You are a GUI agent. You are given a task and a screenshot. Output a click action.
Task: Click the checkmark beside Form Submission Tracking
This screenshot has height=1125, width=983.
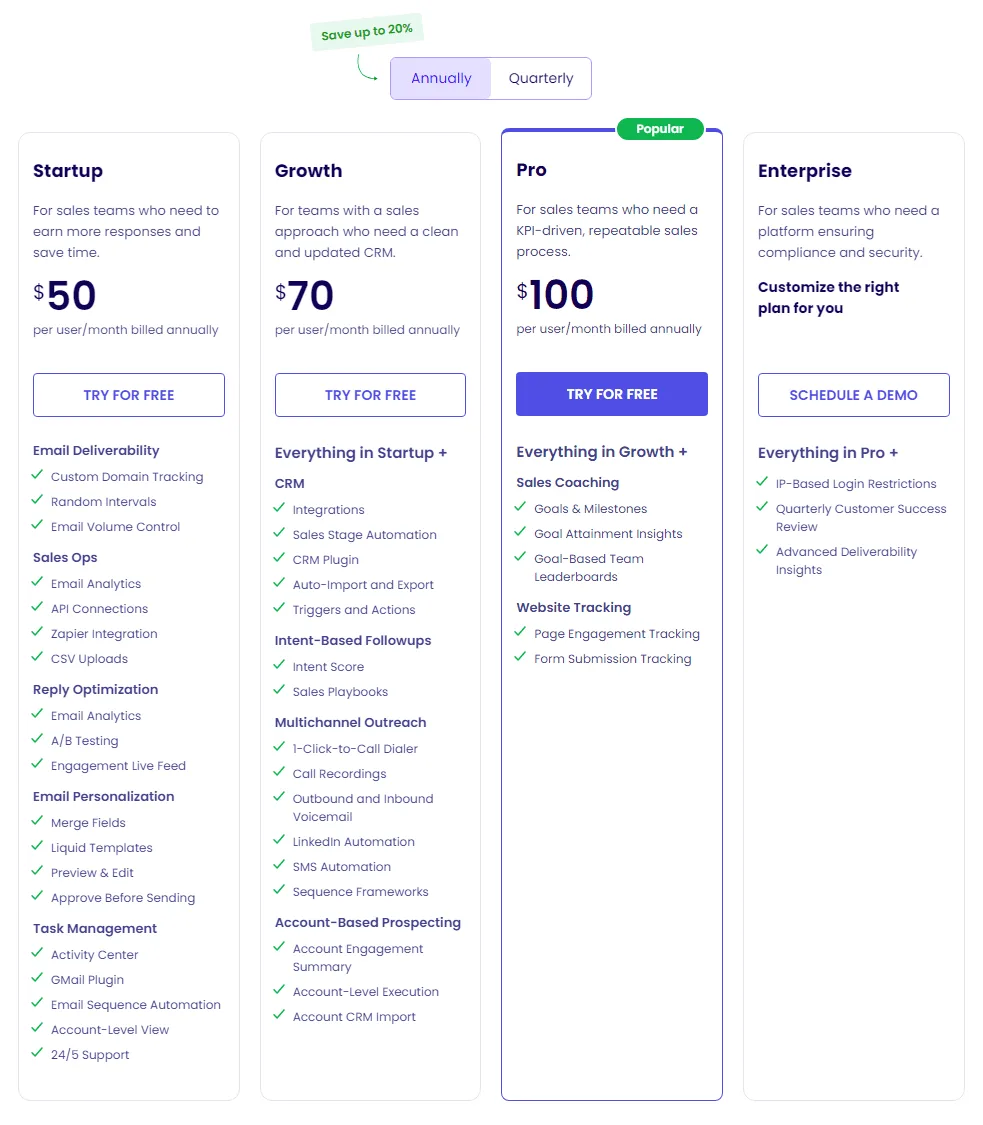tap(521, 658)
